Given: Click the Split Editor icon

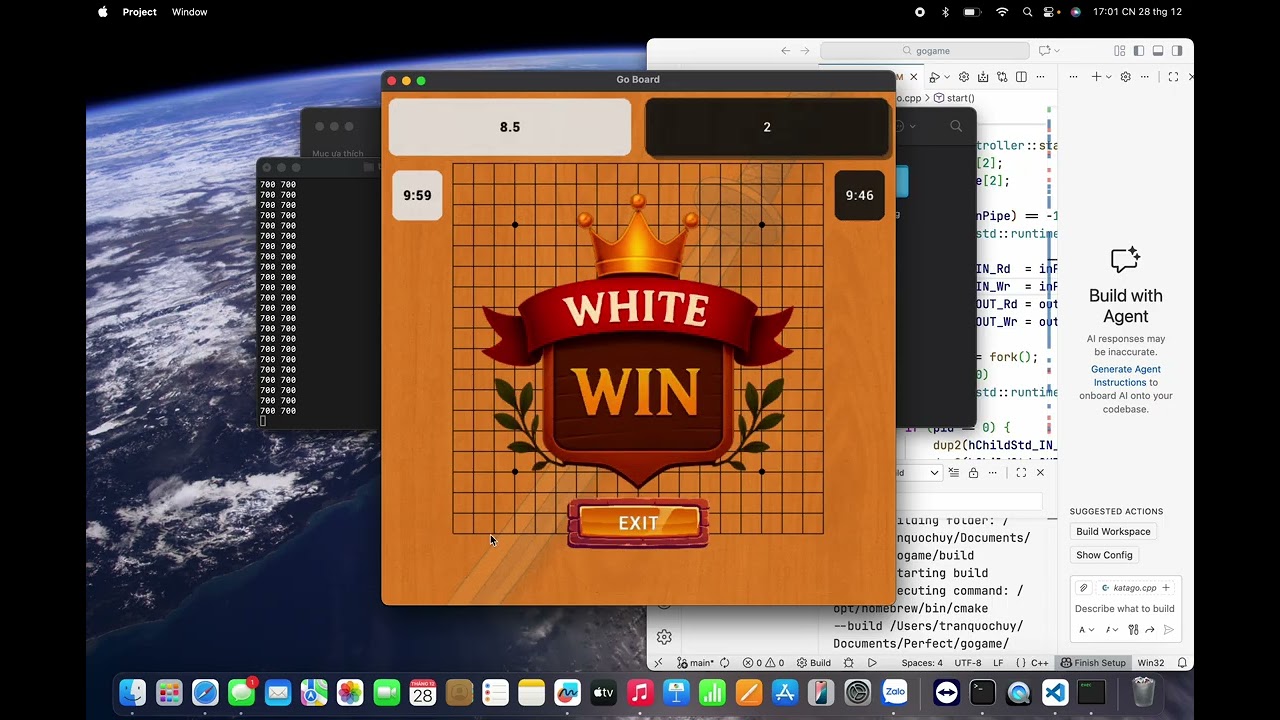Looking at the screenshot, I should tap(1021, 77).
